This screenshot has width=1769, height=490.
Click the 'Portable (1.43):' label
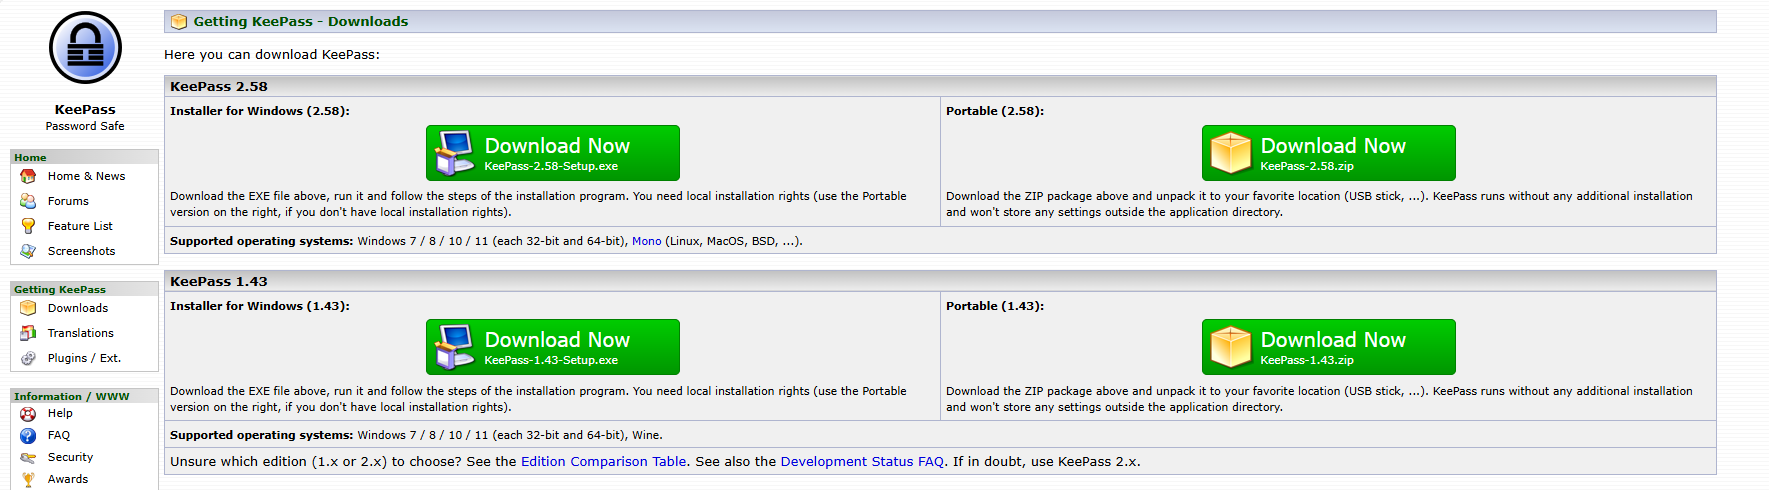995,306
